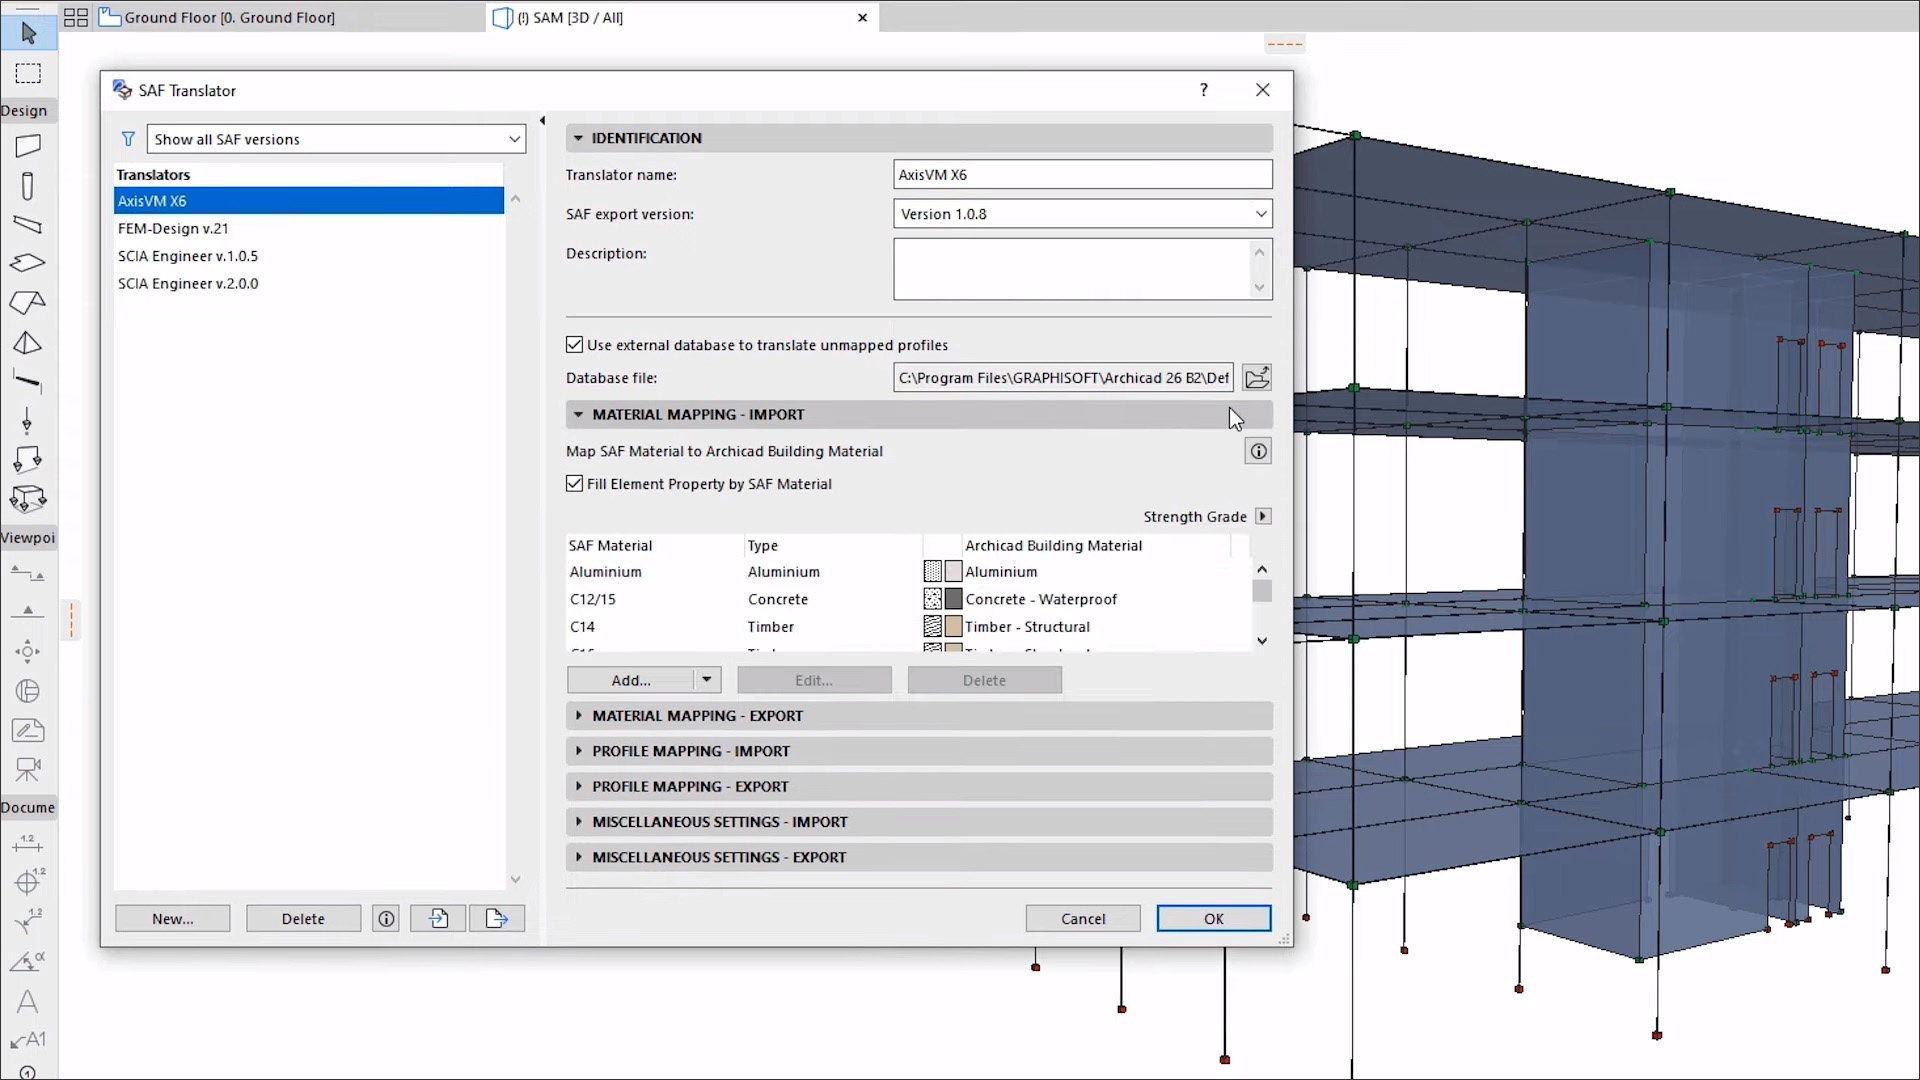Select AxisVM X6 translator
Image resolution: width=1920 pixels, height=1080 pixels.
point(309,201)
